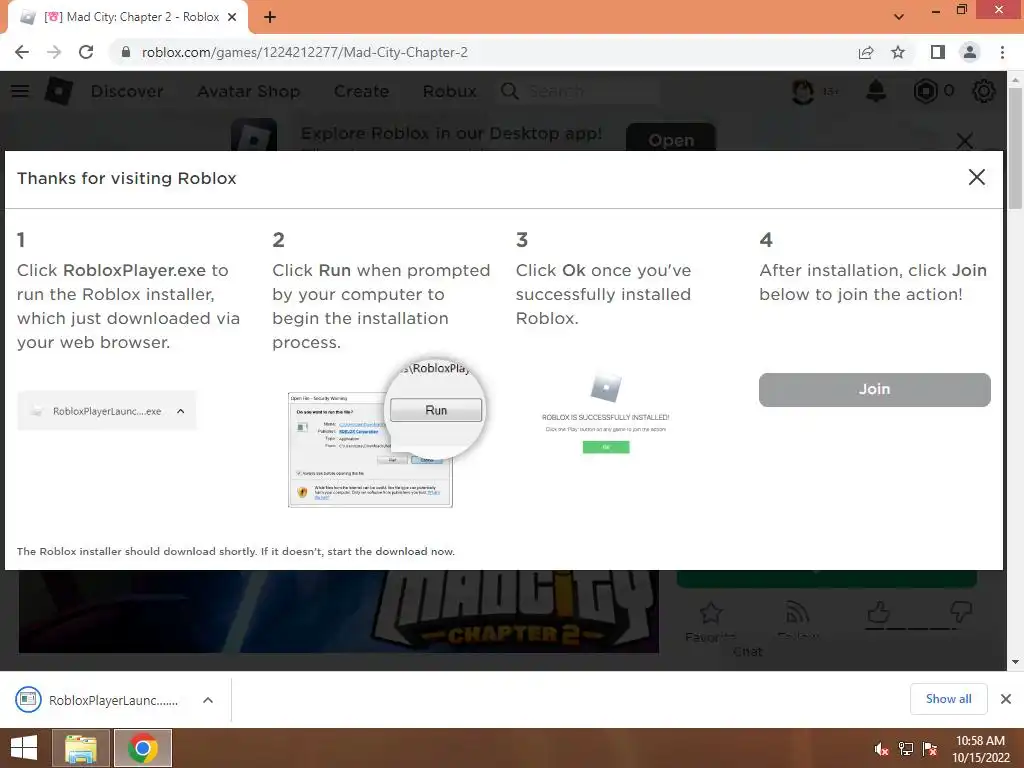This screenshot has height=768, width=1024.
Task: Close the downloads bar
Action: tap(1006, 699)
